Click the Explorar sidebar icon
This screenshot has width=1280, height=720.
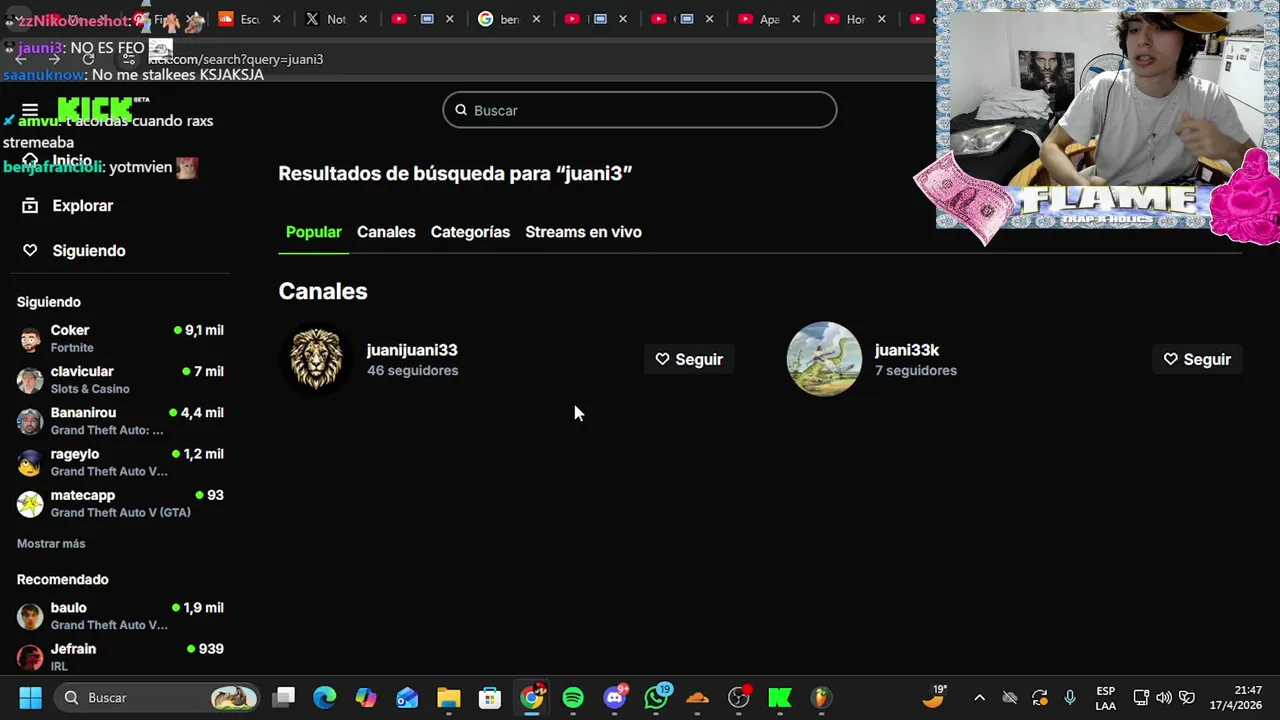point(30,205)
